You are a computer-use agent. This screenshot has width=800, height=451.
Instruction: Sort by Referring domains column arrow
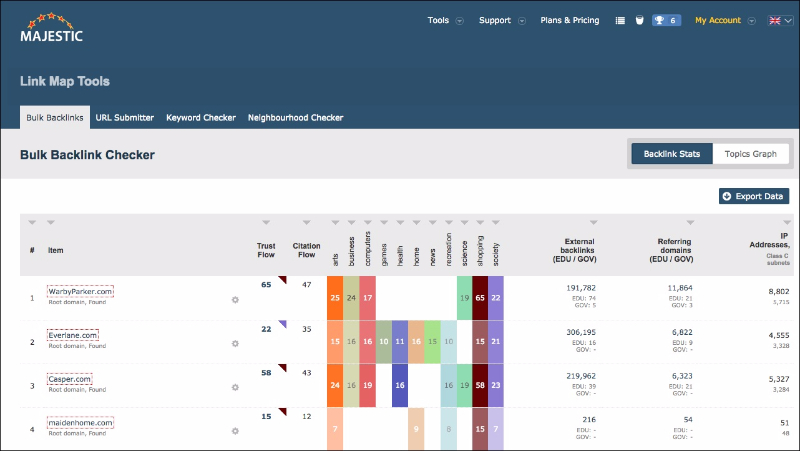tap(690, 222)
